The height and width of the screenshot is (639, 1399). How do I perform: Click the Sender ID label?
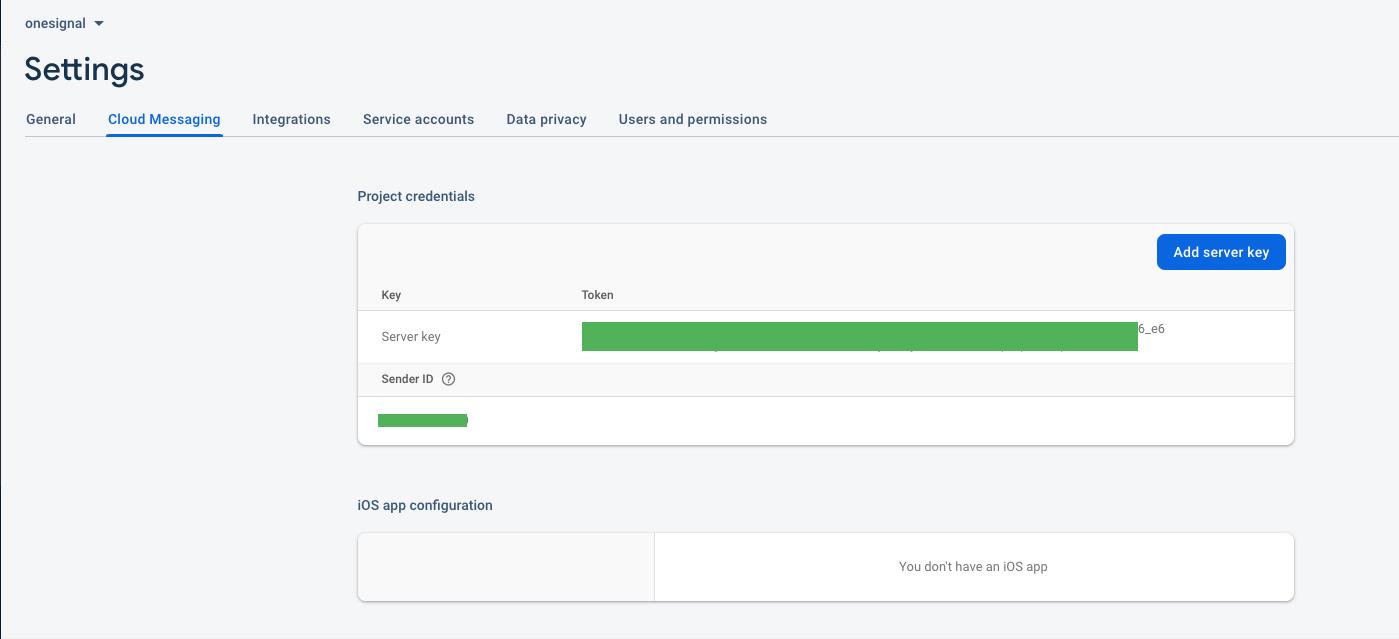407,379
